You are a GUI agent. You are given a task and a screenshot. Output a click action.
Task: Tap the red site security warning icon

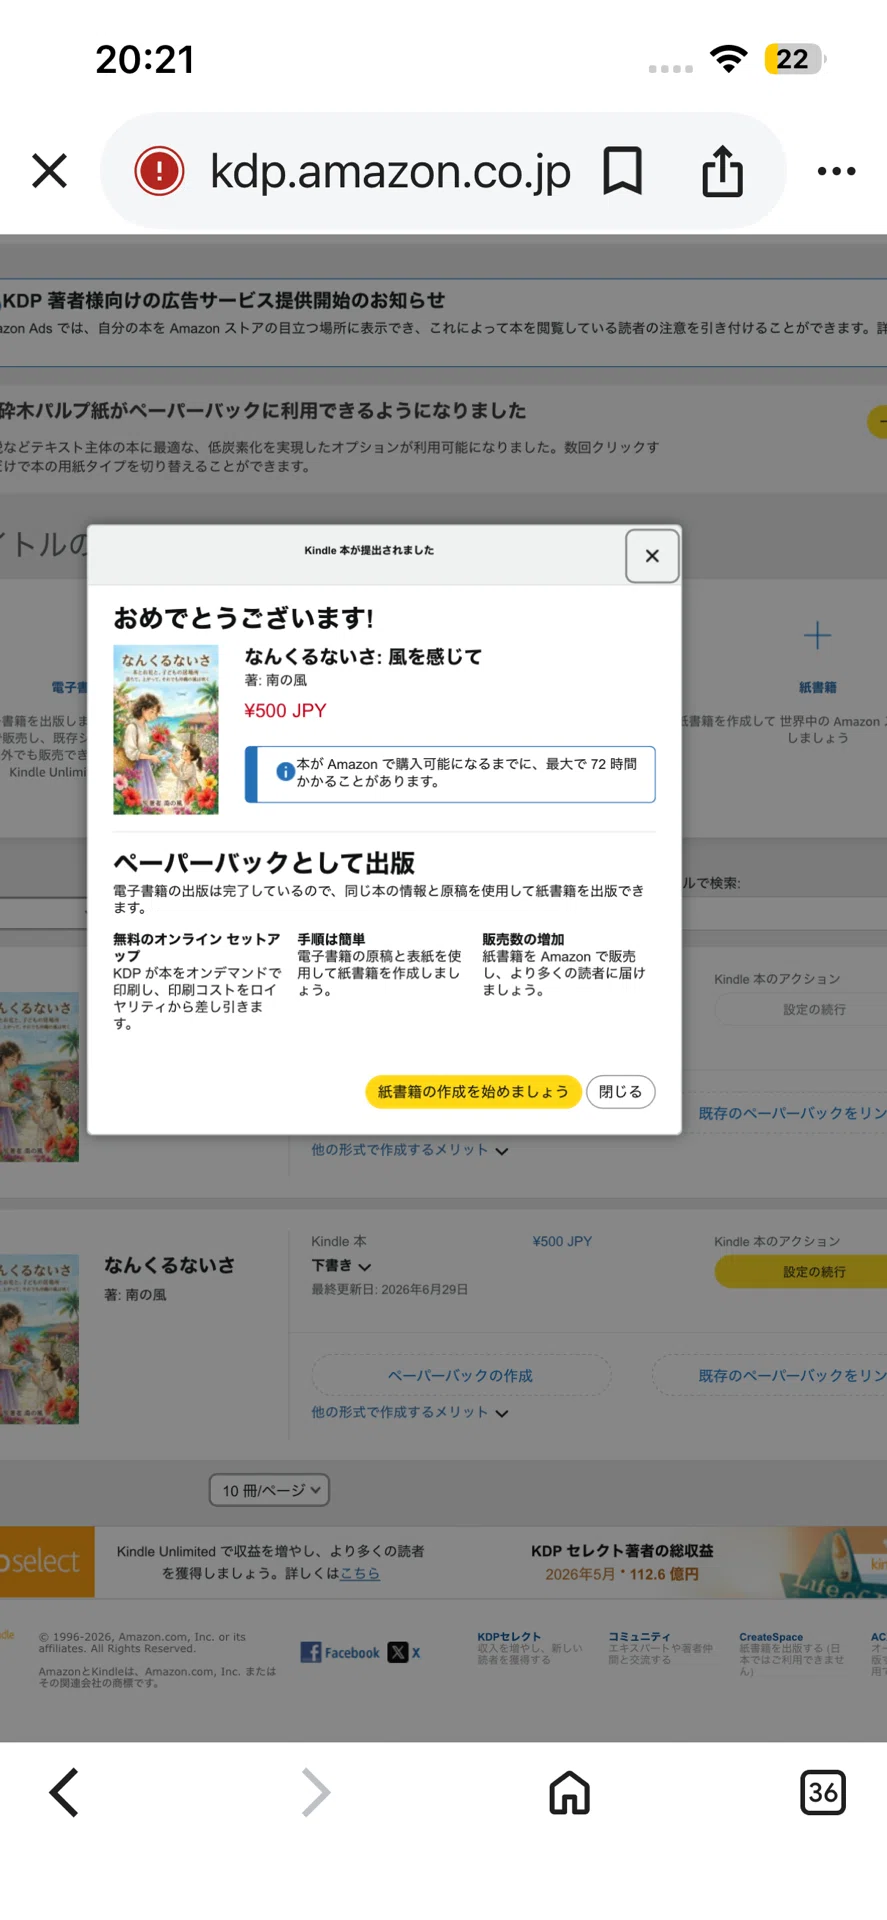tap(159, 171)
